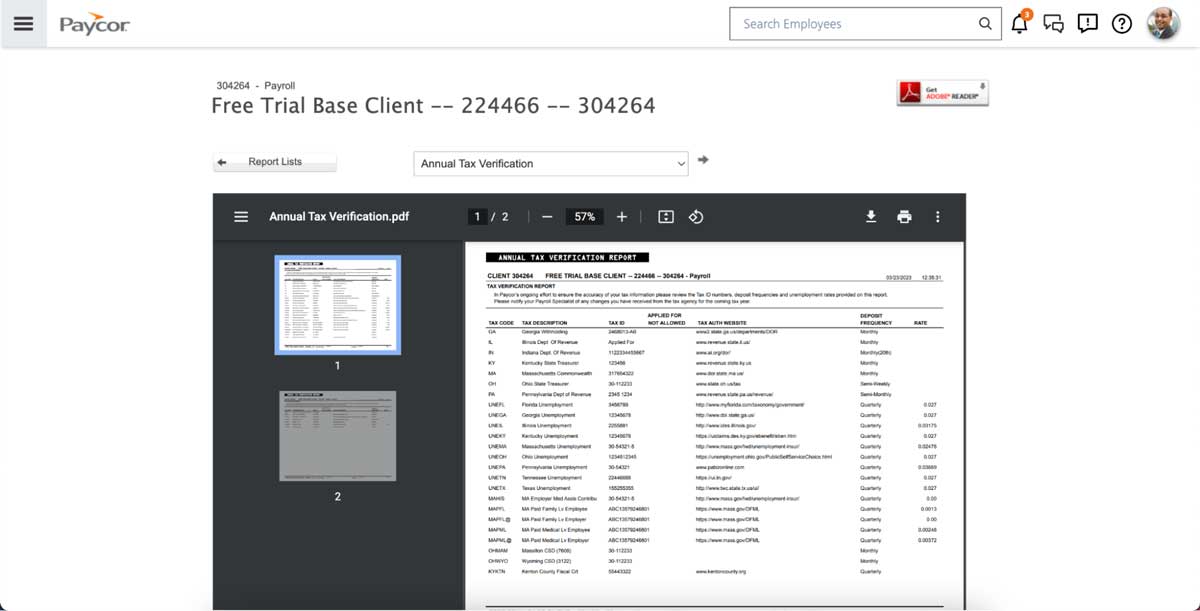This screenshot has width=1200, height=611.
Task: Expand the PDF viewer sidebar hamburger menu
Action: (240, 216)
